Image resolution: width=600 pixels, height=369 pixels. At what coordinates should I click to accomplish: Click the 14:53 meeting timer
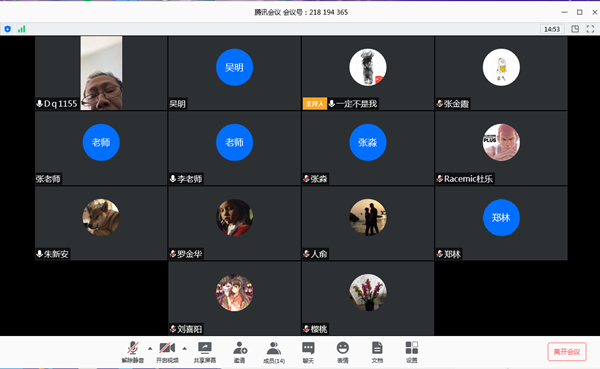click(x=552, y=29)
